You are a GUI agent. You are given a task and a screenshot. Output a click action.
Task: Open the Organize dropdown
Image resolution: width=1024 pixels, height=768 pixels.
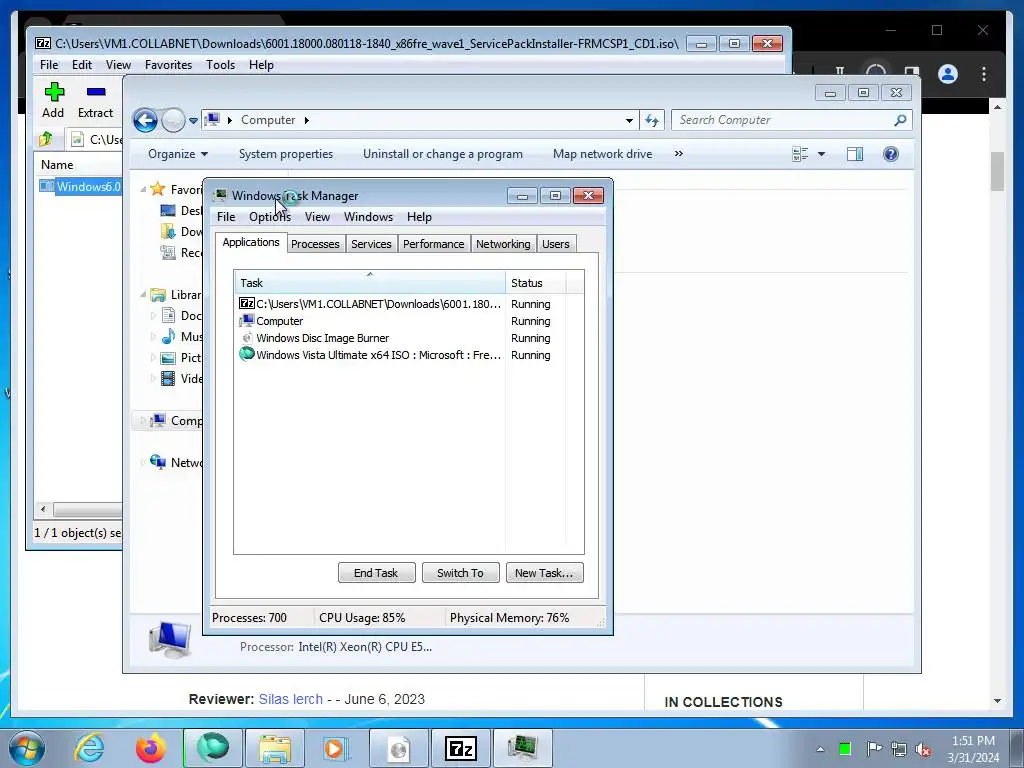click(178, 154)
